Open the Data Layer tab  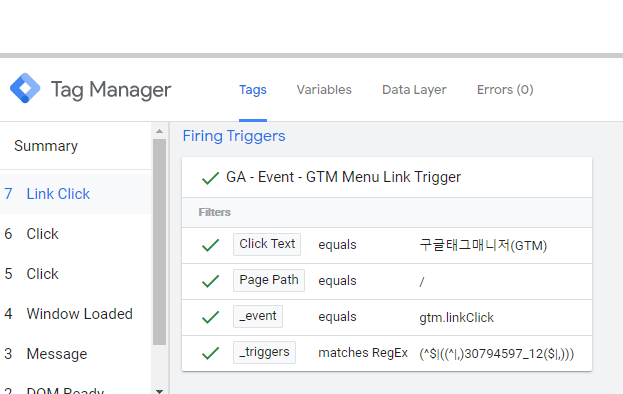414,90
